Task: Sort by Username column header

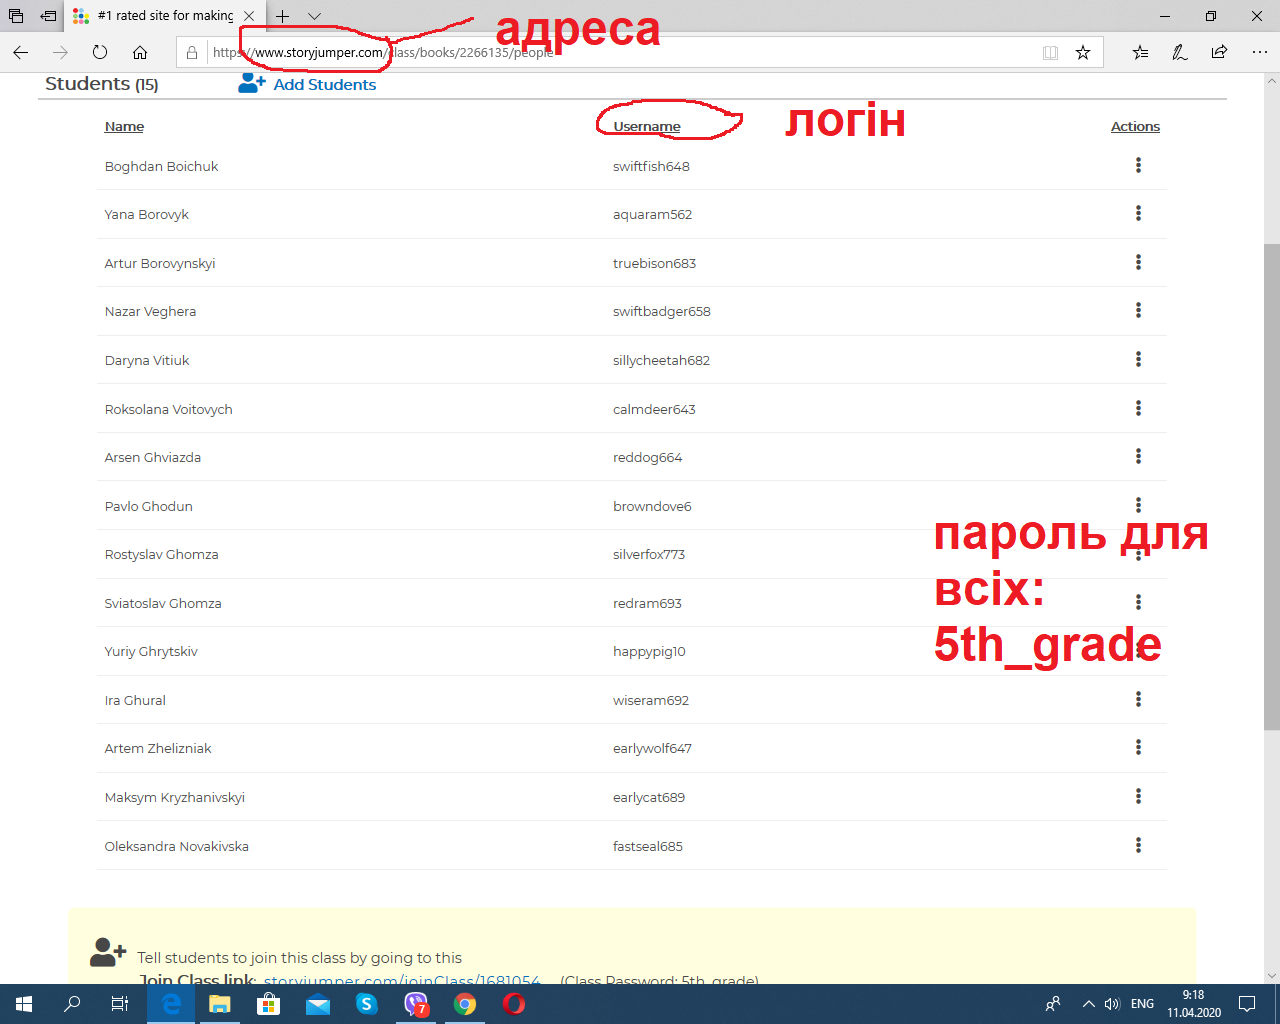Action: point(647,127)
